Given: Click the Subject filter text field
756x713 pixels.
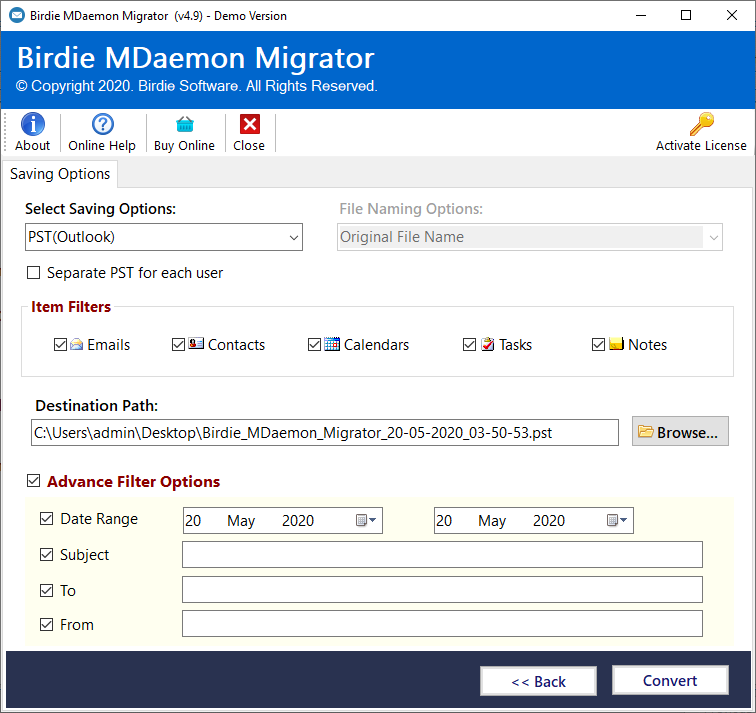Looking at the screenshot, I should click(442, 554).
